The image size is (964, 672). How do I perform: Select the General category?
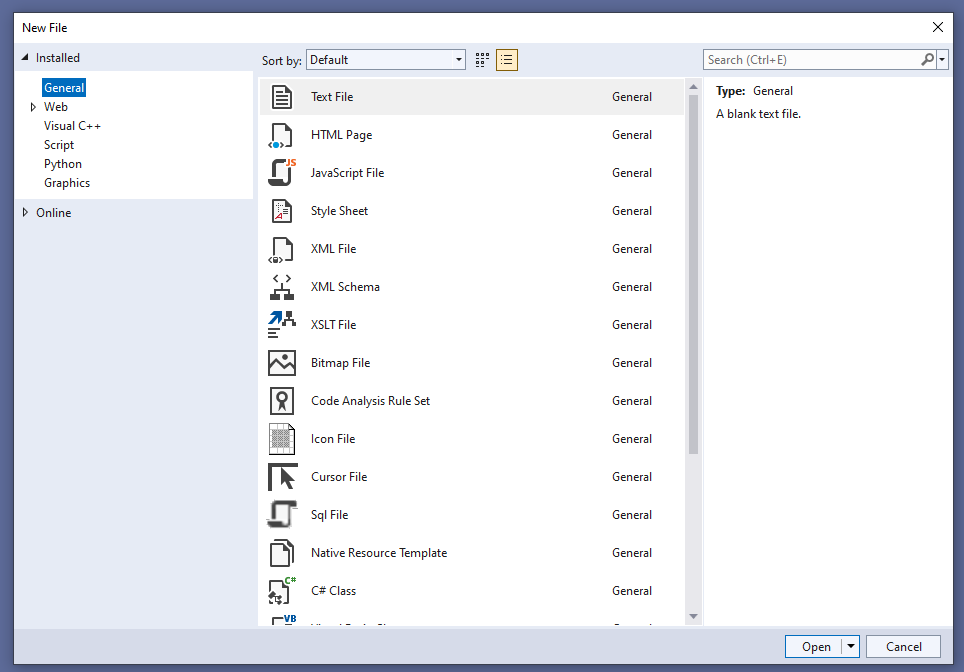coord(64,88)
